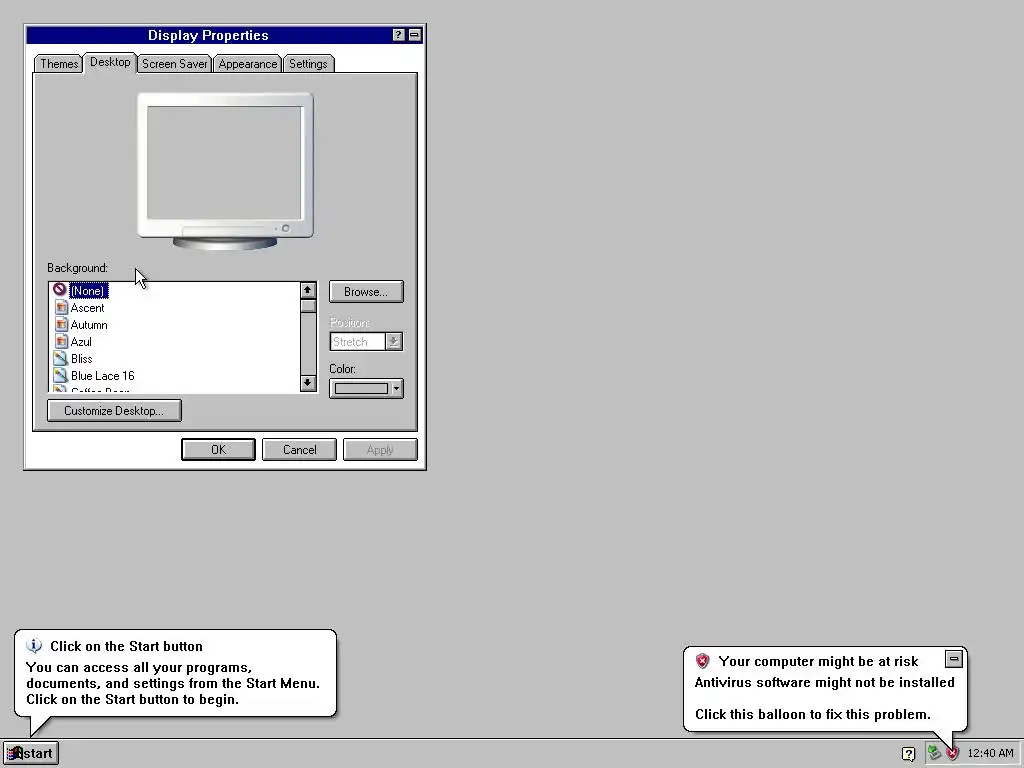
Task: Click the background list scroll up arrow
Action: coord(308,290)
